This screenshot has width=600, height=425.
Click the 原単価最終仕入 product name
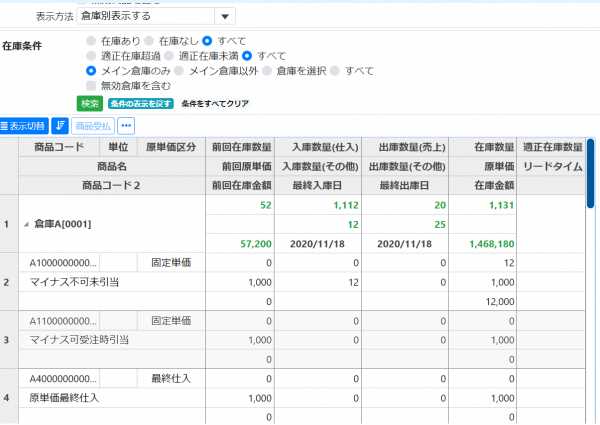(x=64, y=398)
